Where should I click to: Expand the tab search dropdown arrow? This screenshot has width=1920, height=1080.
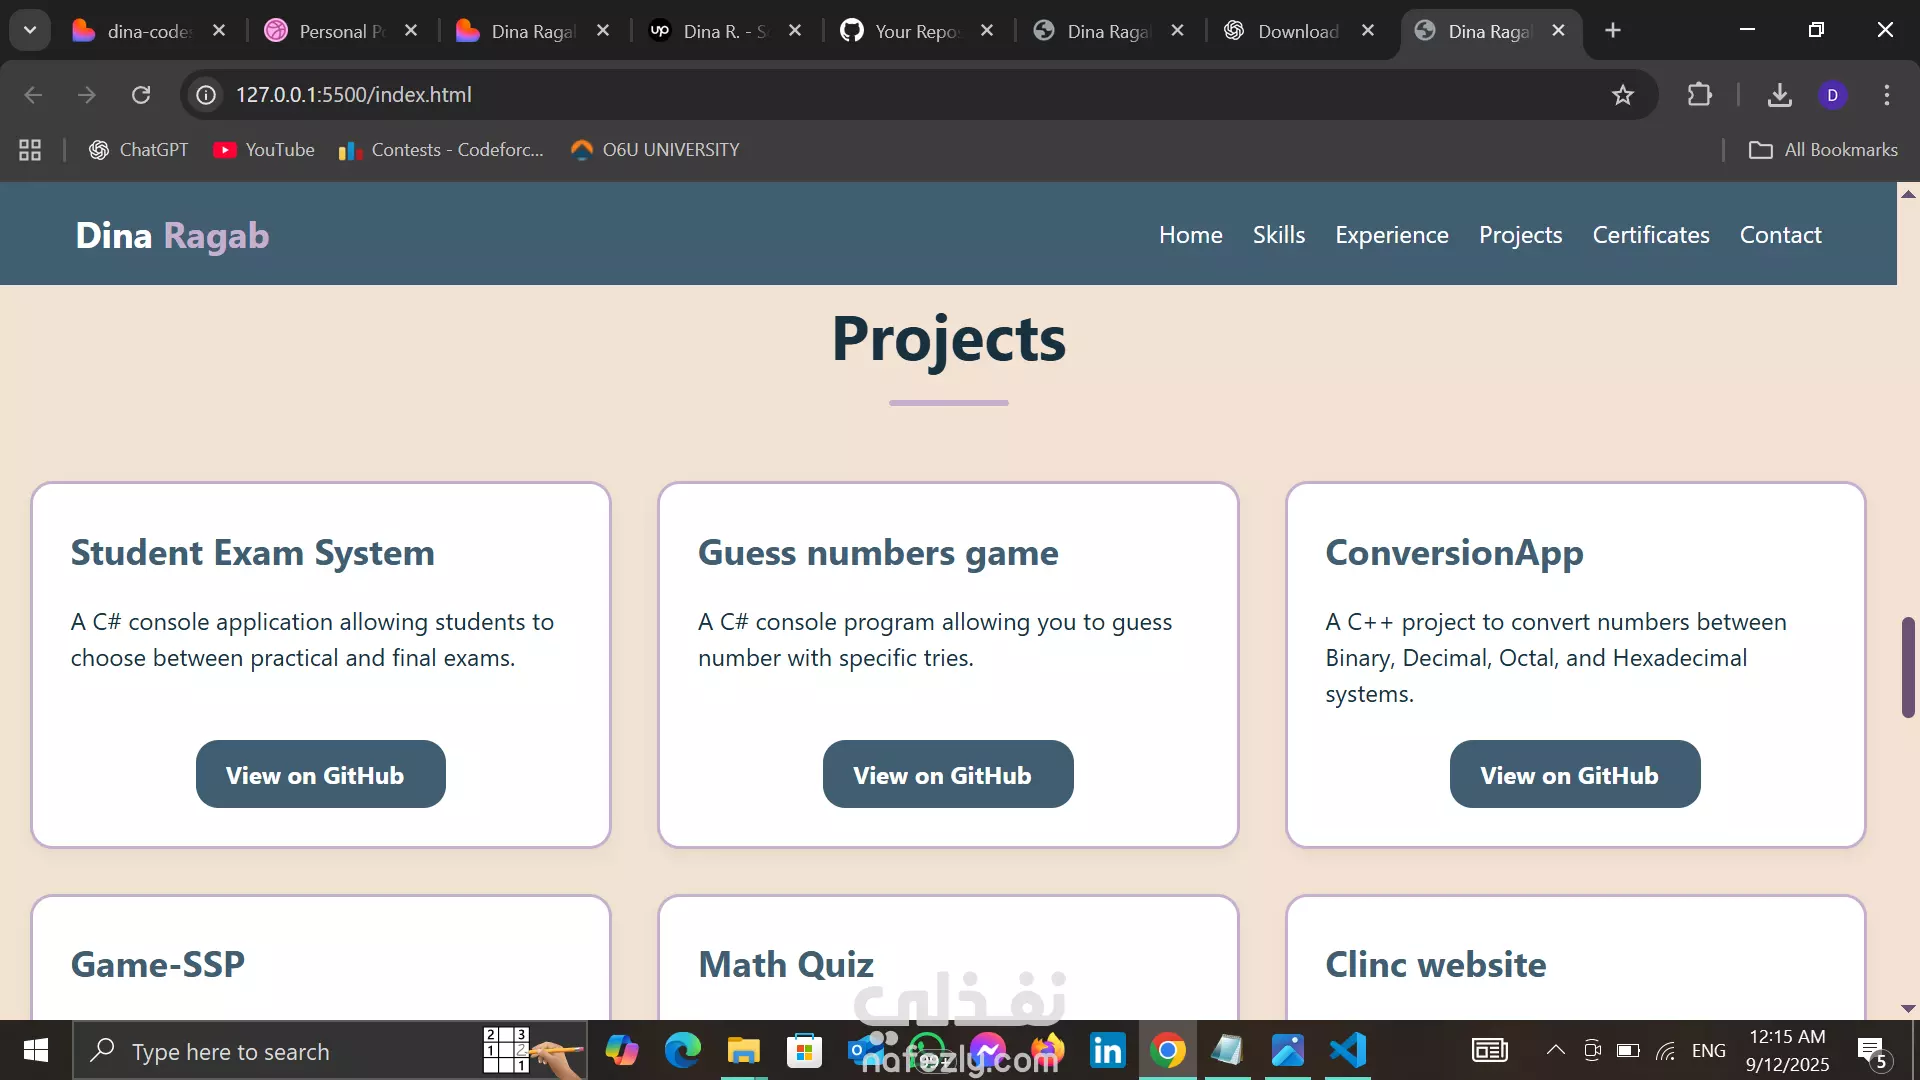click(x=30, y=30)
